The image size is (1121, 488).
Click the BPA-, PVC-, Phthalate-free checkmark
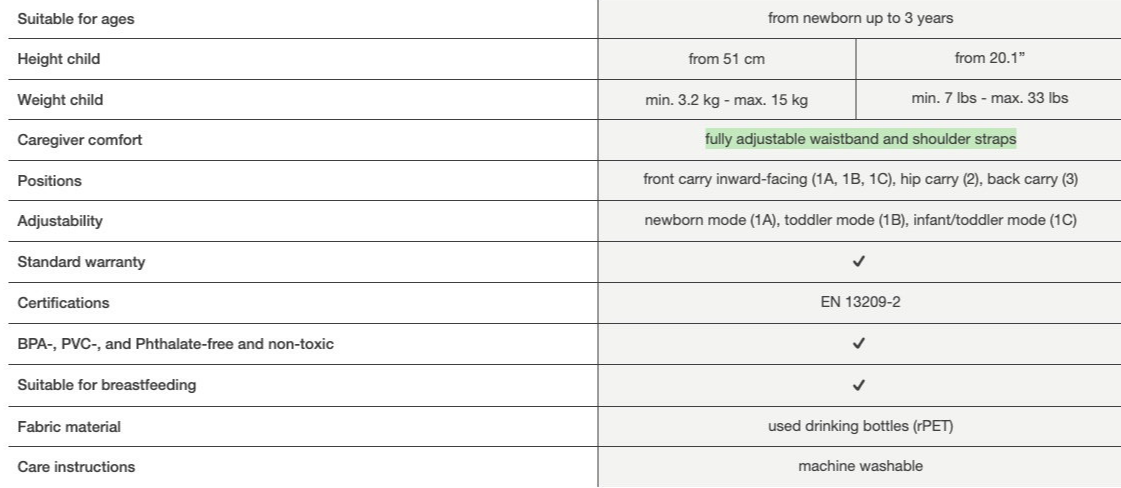[859, 343]
